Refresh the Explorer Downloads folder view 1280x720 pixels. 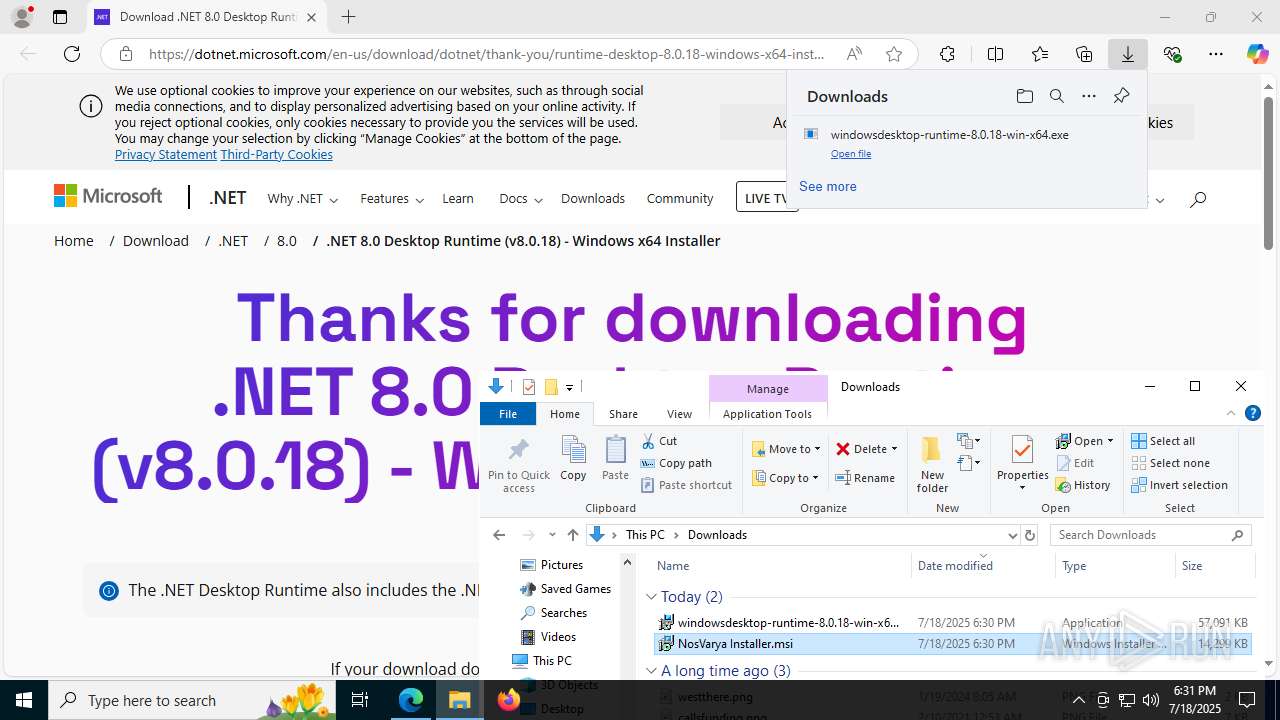click(x=1030, y=535)
